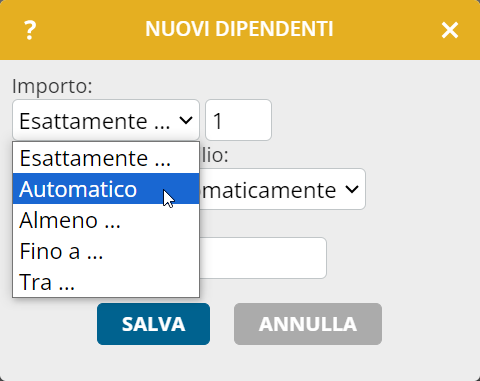Focus the amount field containing 1

[x=238, y=120]
